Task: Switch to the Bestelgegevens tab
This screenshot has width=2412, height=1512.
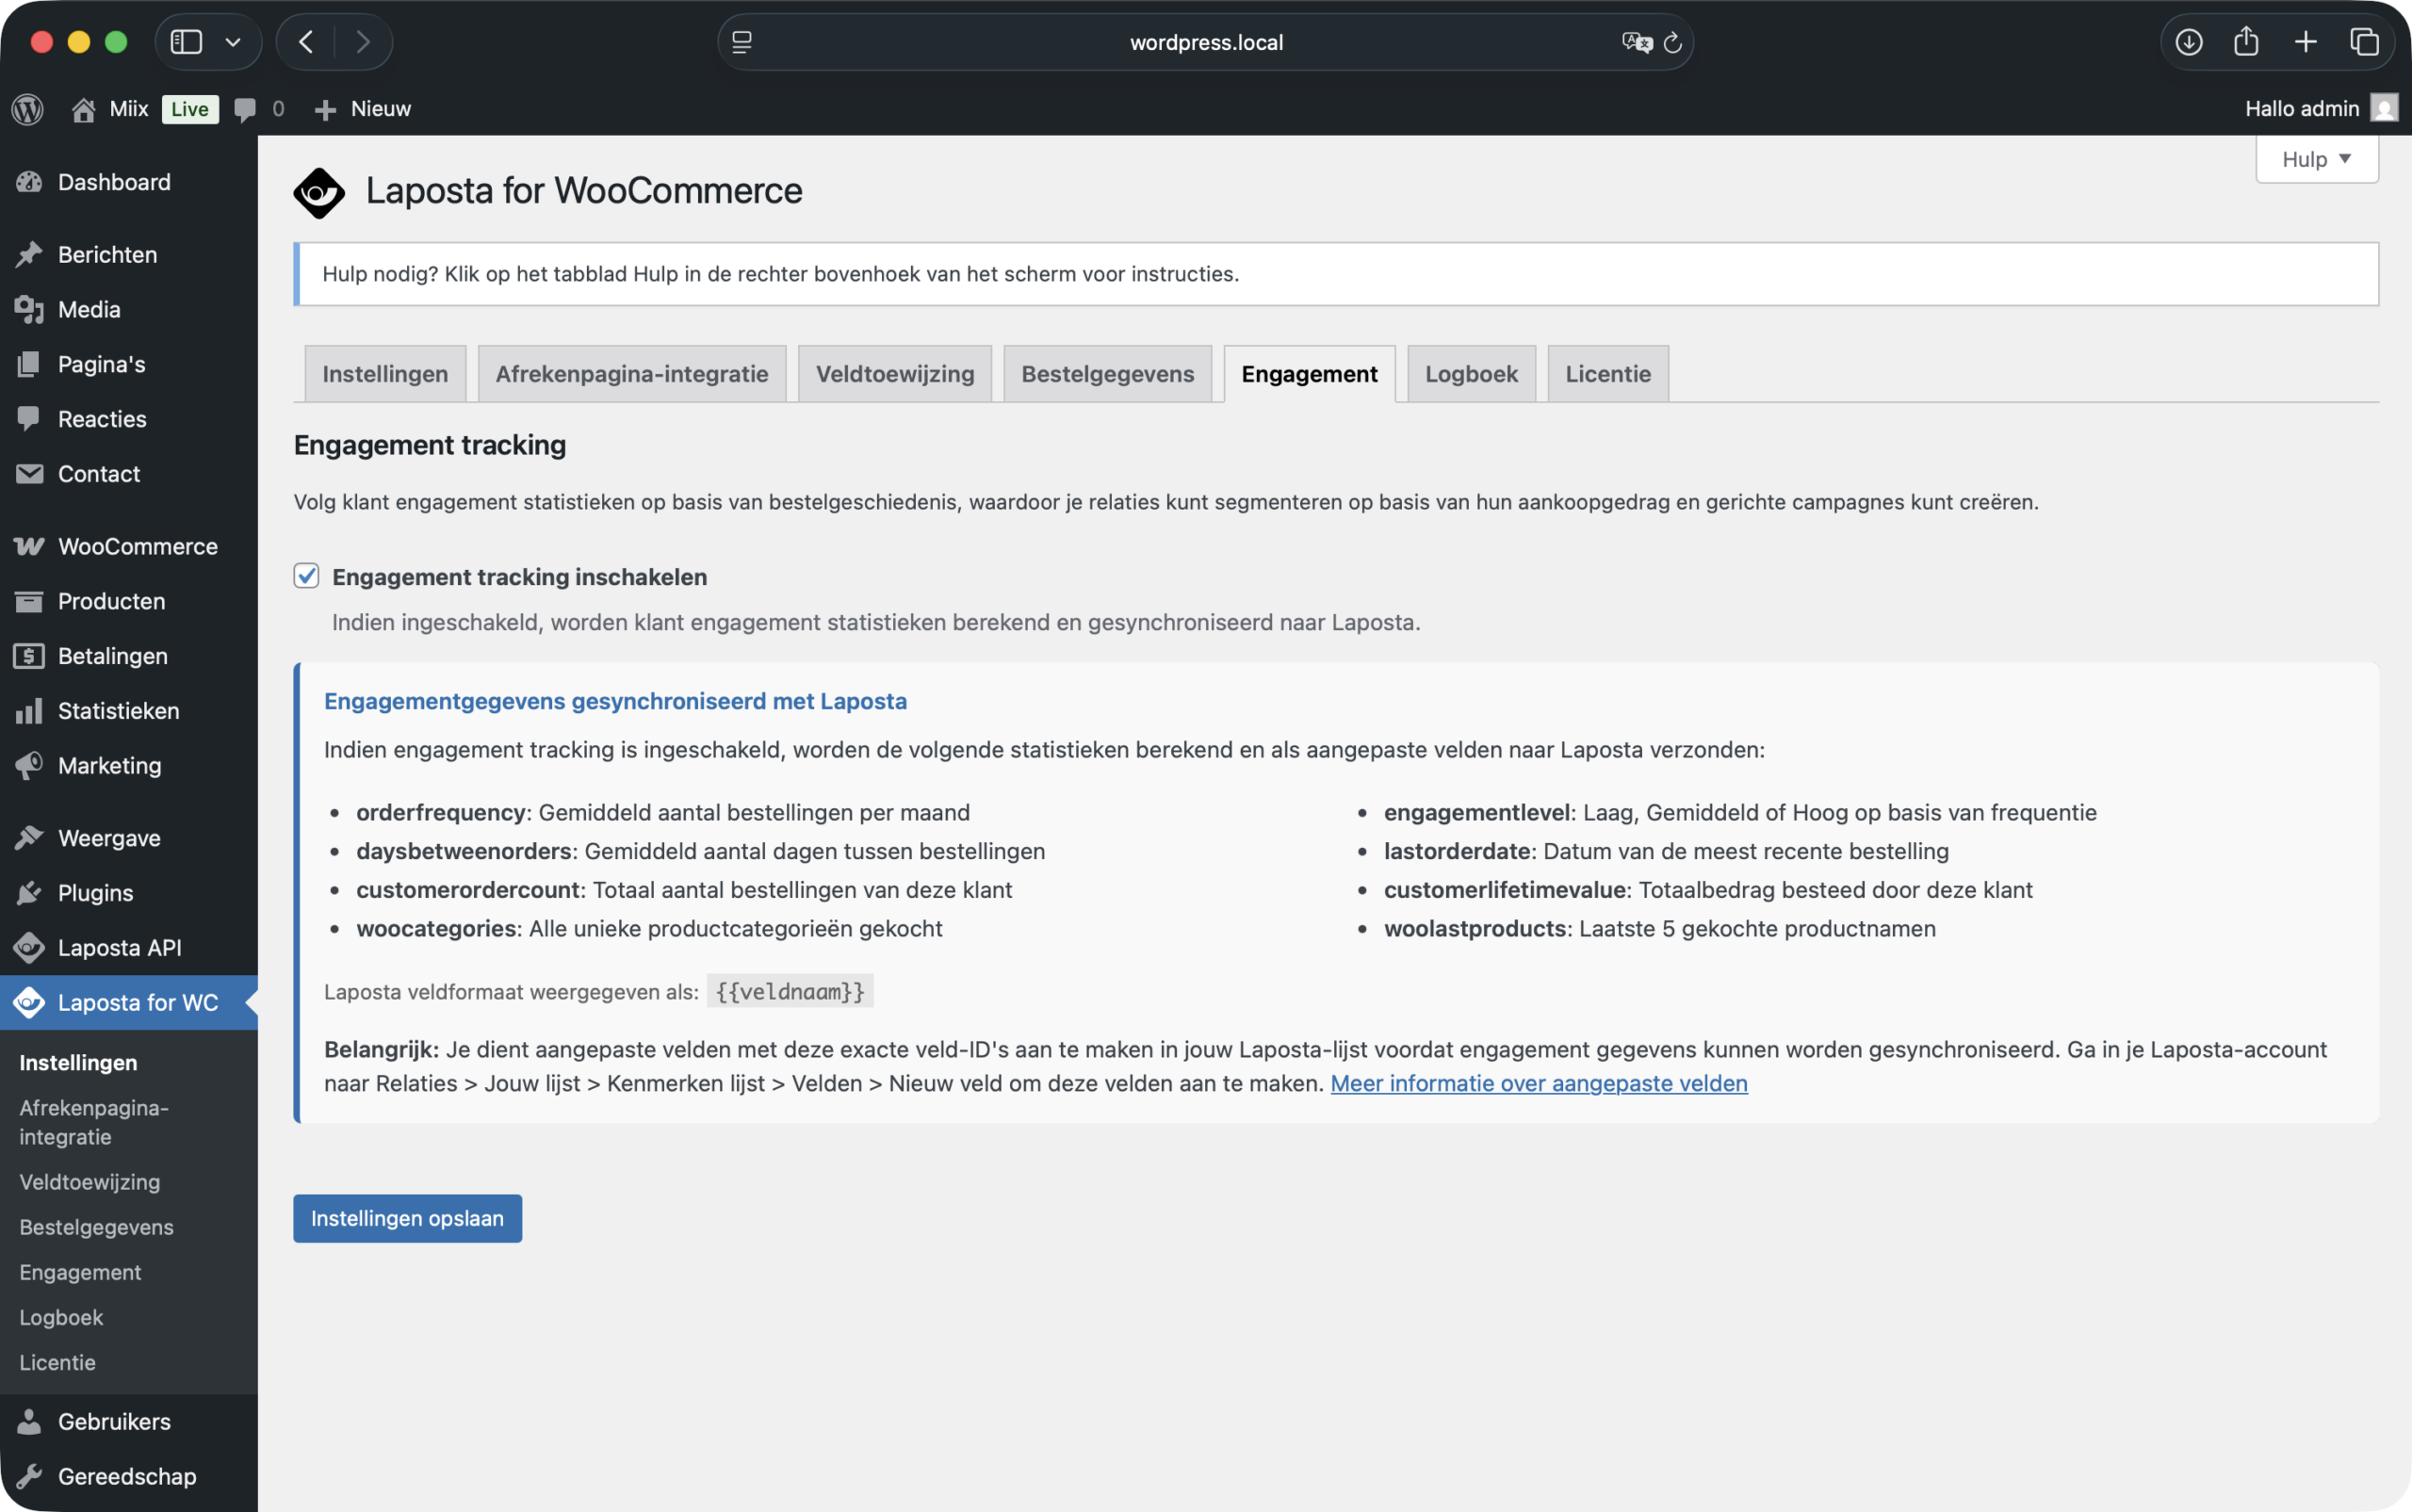Action: coord(1107,373)
